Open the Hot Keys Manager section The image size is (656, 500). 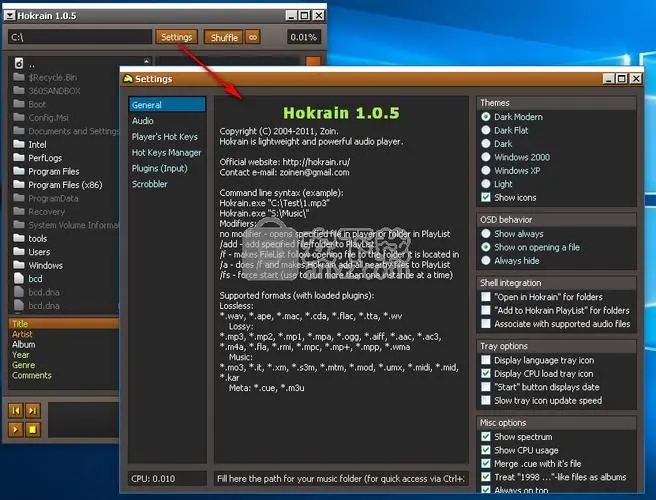click(167, 152)
